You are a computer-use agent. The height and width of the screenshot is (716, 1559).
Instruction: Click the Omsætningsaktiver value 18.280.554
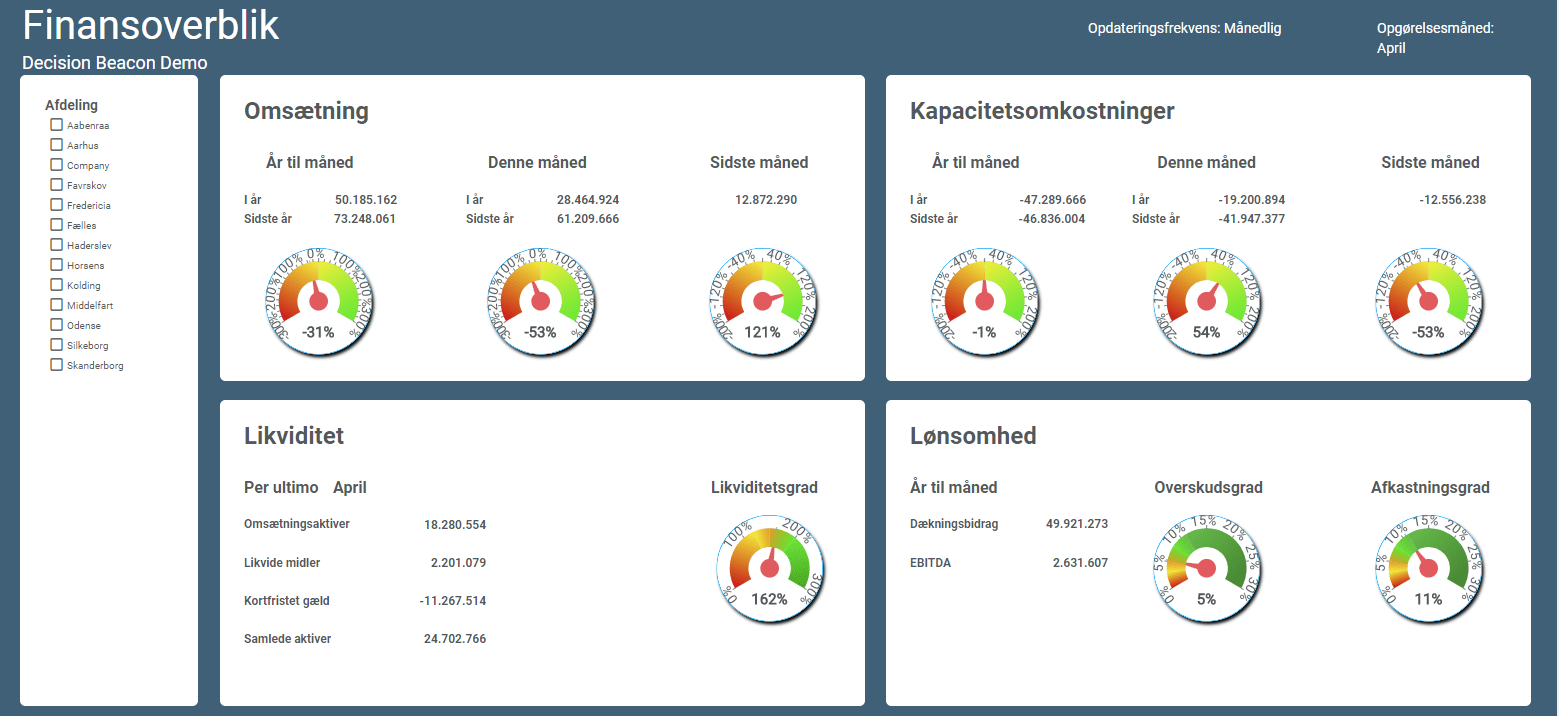click(455, 524)
